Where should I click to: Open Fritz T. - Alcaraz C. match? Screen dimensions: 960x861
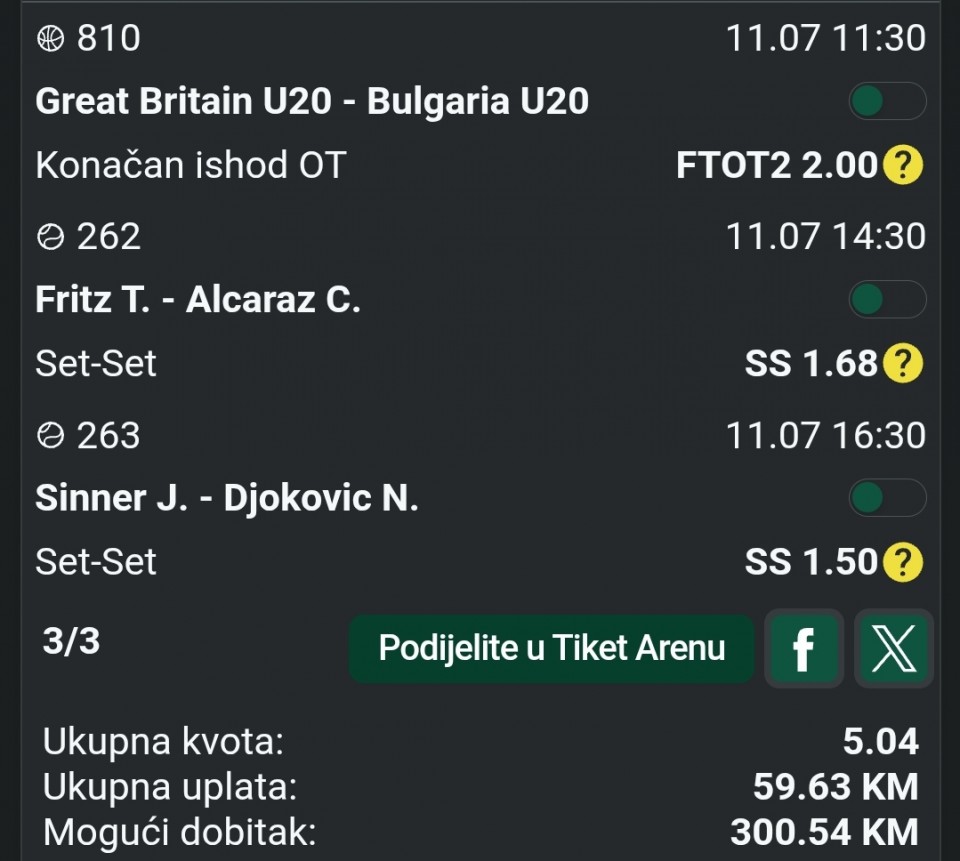tap(198, 299)
